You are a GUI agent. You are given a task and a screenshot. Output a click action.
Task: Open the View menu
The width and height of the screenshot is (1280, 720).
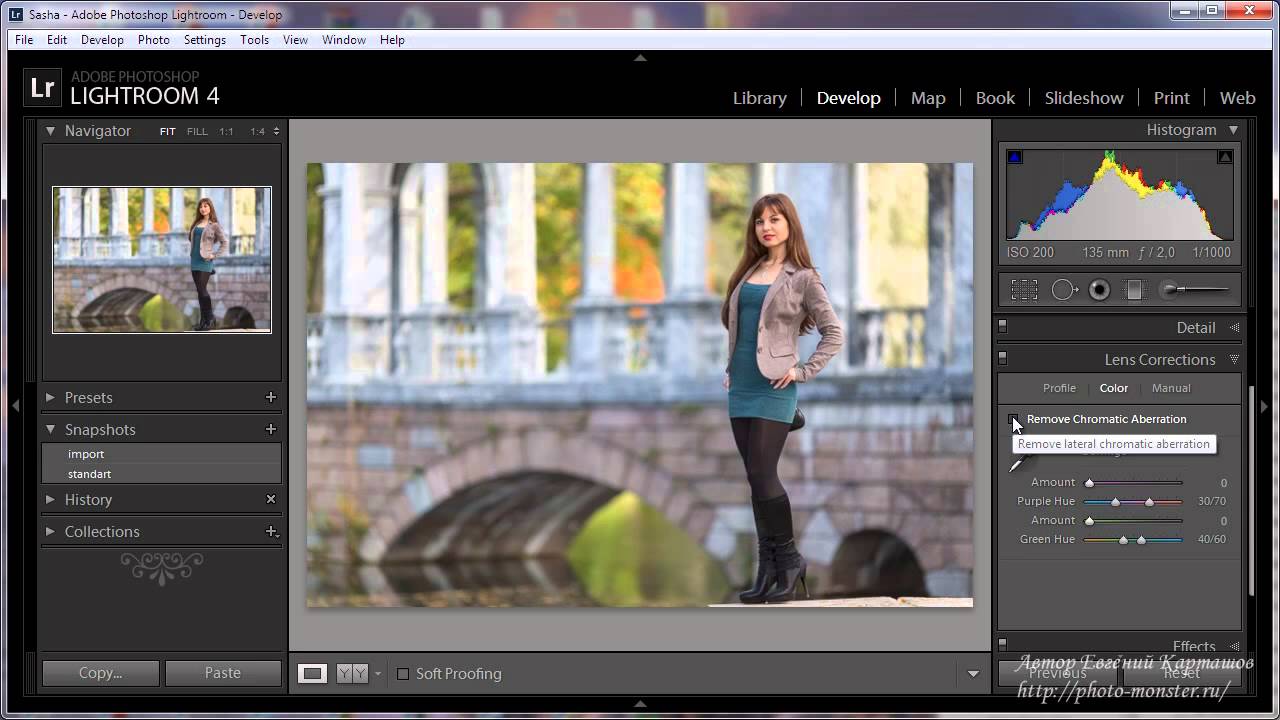(x=295, y=40)
